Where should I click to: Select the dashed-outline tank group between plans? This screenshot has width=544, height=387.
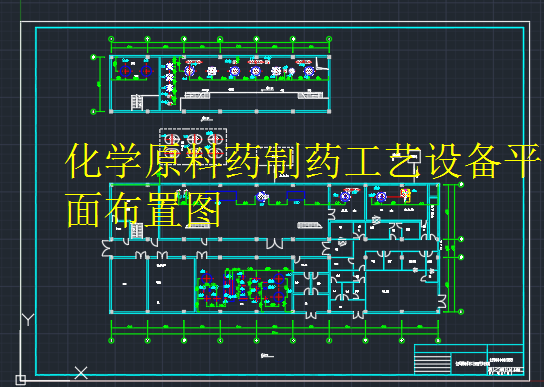pyautogui.click(x=193, y=146)
